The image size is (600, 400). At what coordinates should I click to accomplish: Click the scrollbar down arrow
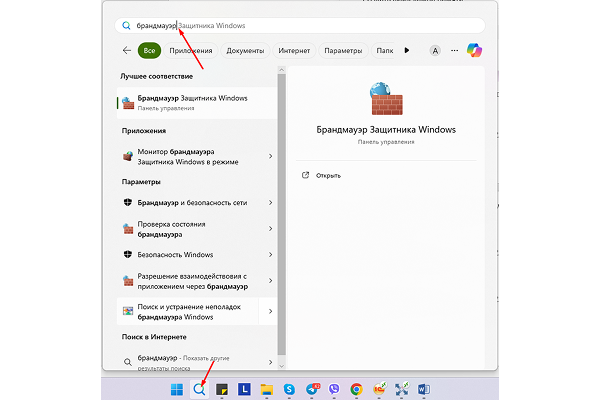[x=282, y=366]
